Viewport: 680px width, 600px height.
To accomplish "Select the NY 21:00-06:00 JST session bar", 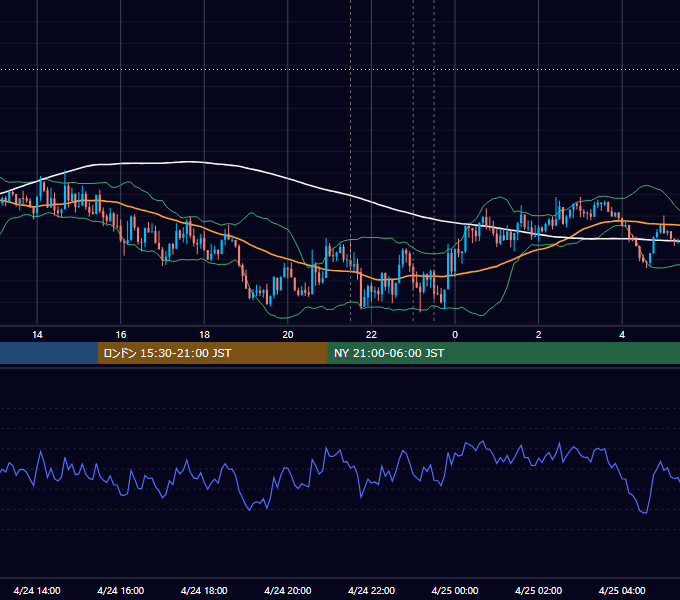I will point(503,353).
